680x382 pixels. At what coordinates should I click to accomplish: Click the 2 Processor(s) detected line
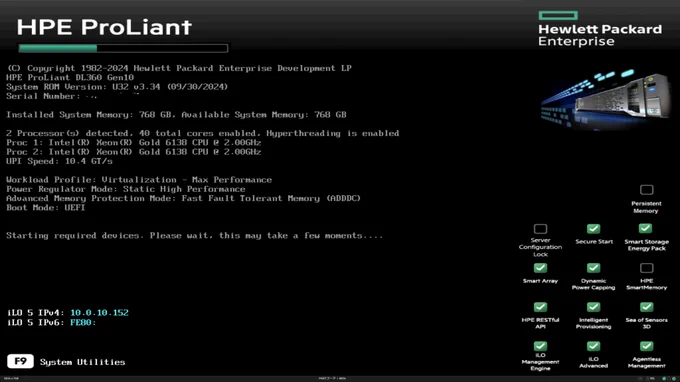[x=203, y=133]
